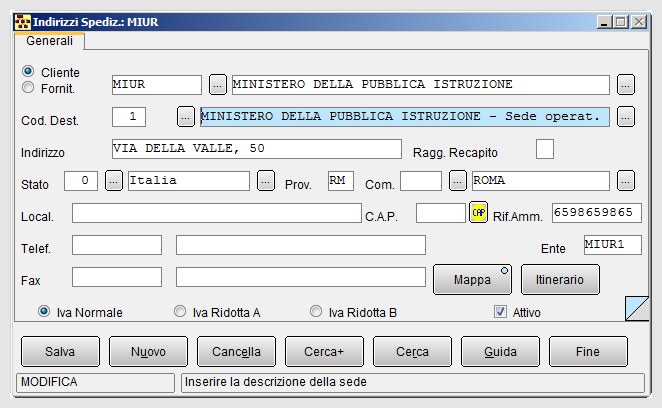Click the Fine button
The width and height of the screenshot is (662, 408).
pyautogui.click(x=588, y=351)
